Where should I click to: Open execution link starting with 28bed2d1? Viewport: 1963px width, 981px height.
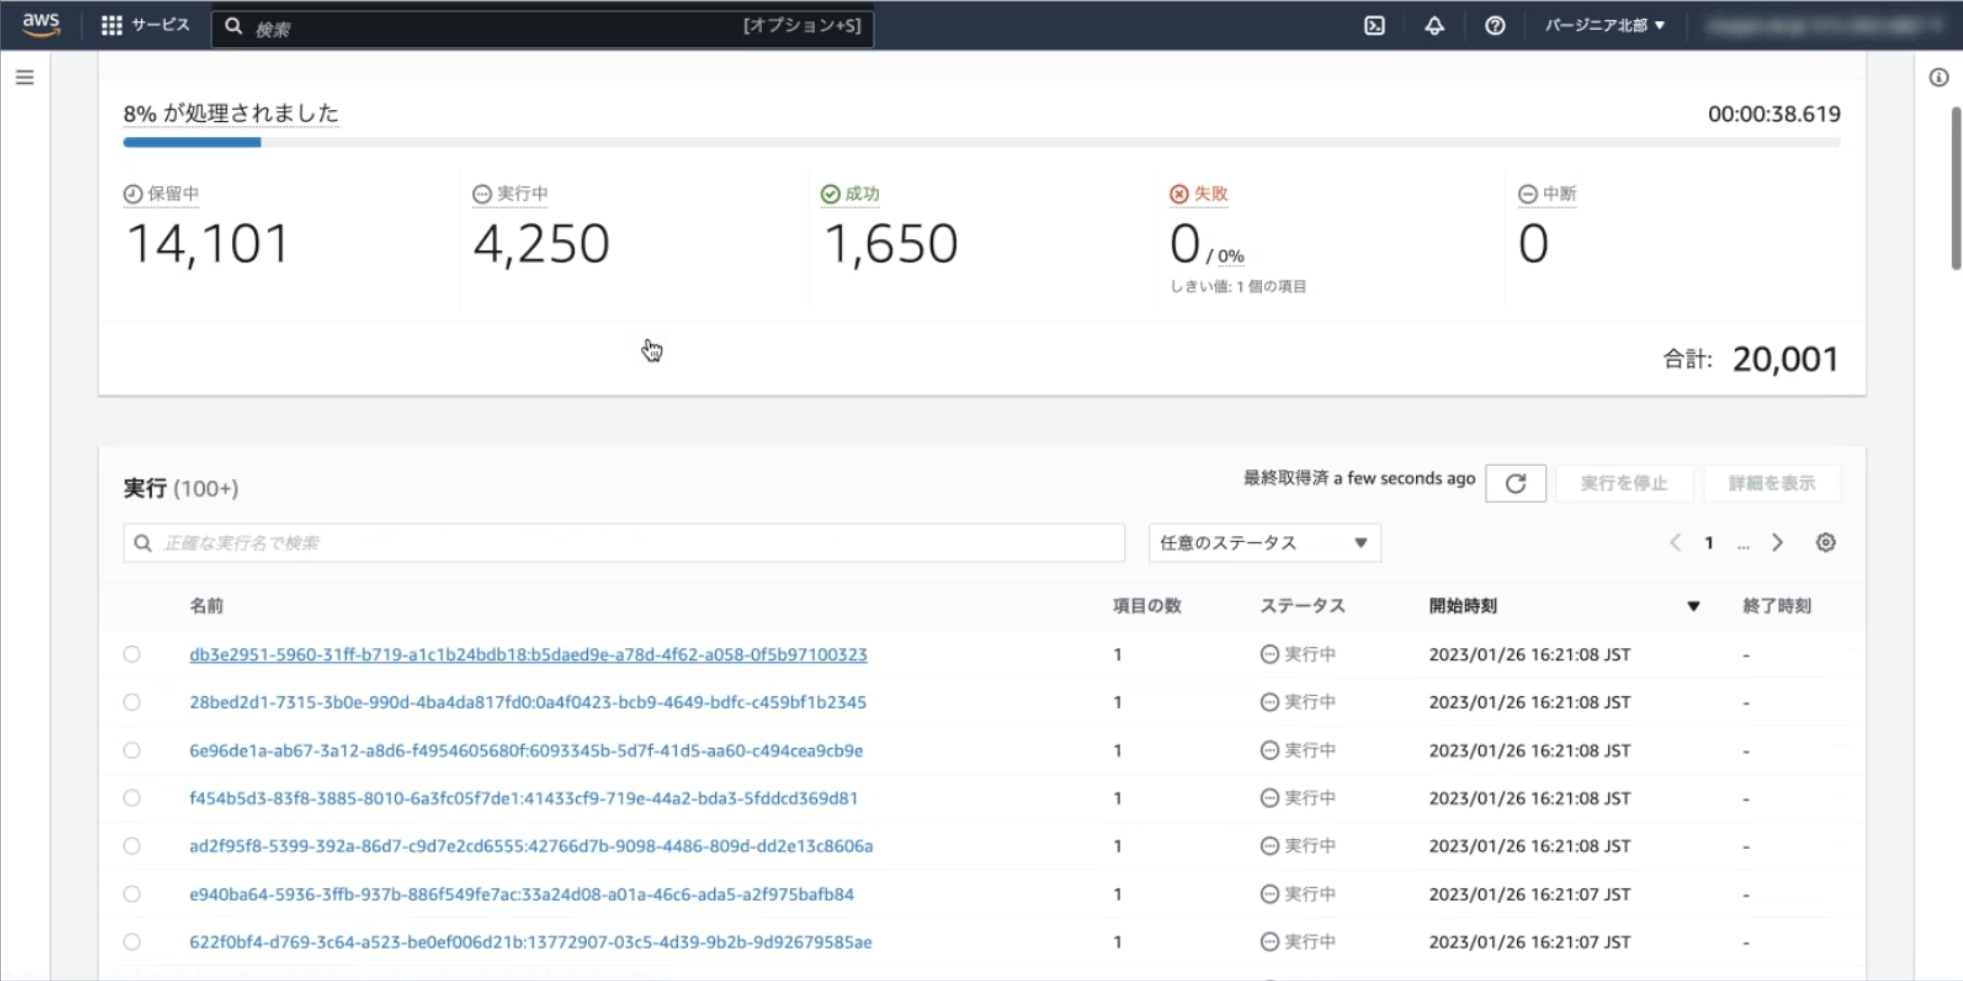click(527, 702)
